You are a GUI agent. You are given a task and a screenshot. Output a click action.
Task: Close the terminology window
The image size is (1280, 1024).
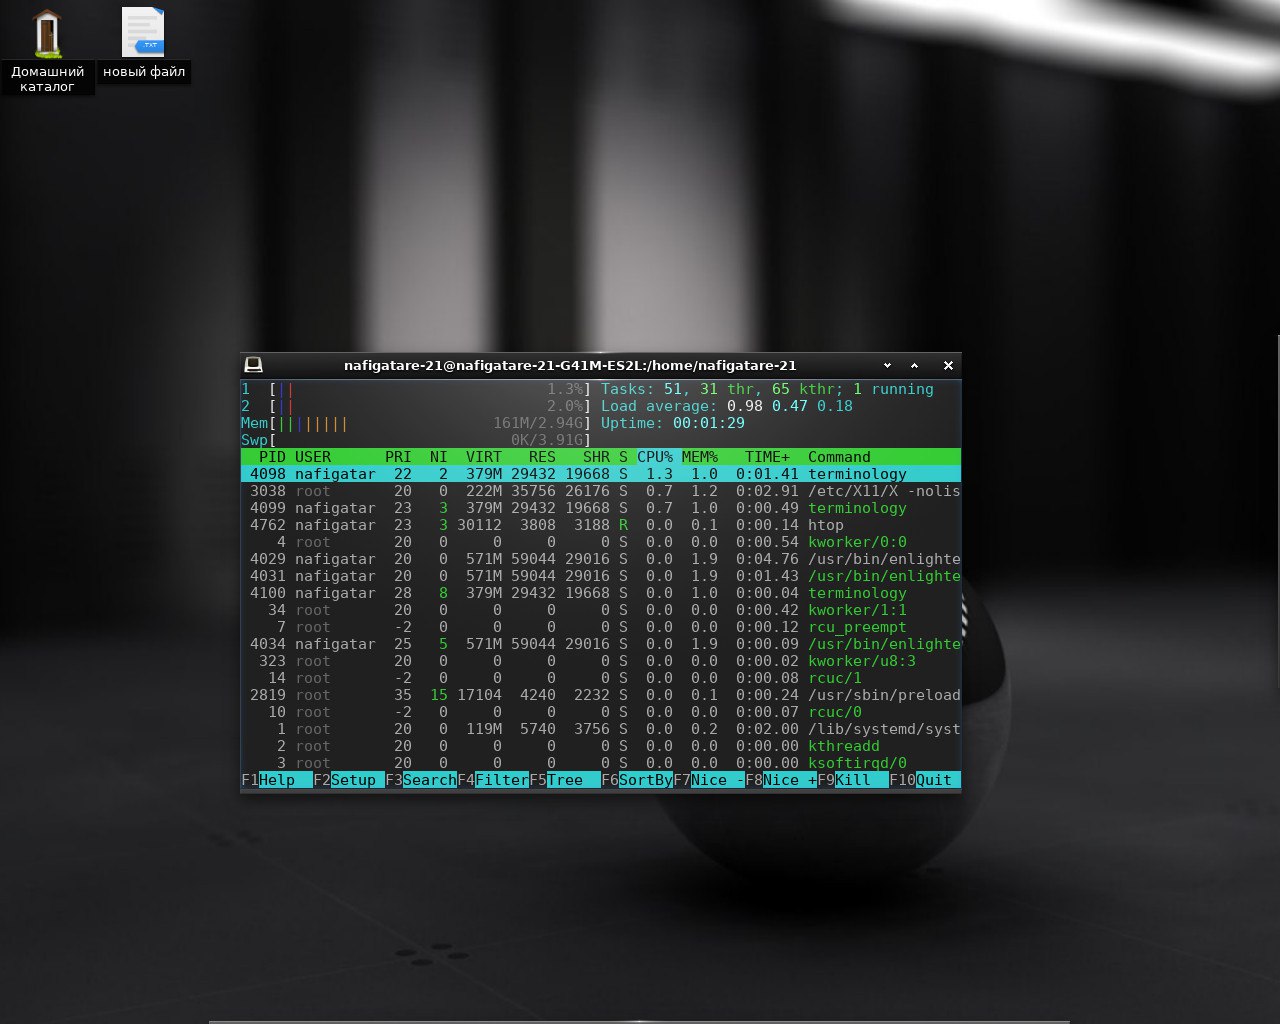(948, 366)
